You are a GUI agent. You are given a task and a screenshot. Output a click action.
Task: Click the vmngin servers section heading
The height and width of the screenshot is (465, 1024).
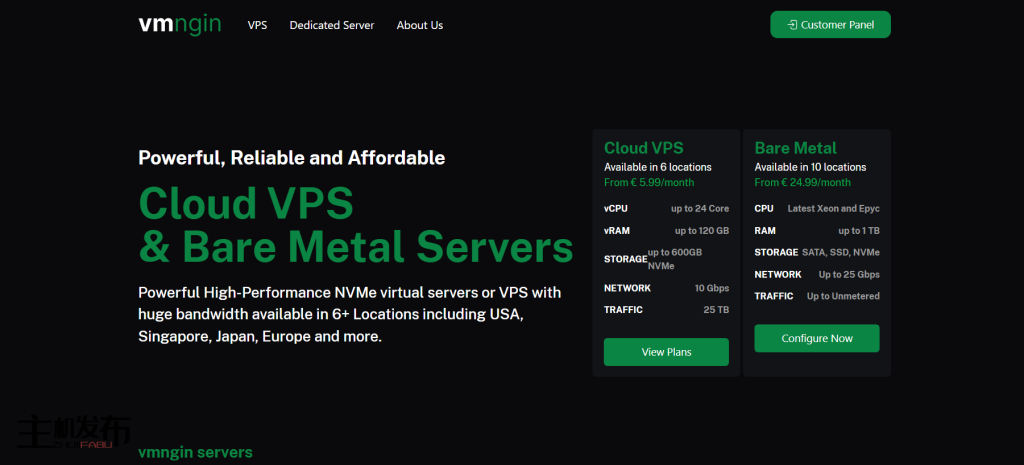(x=195, y=452)
